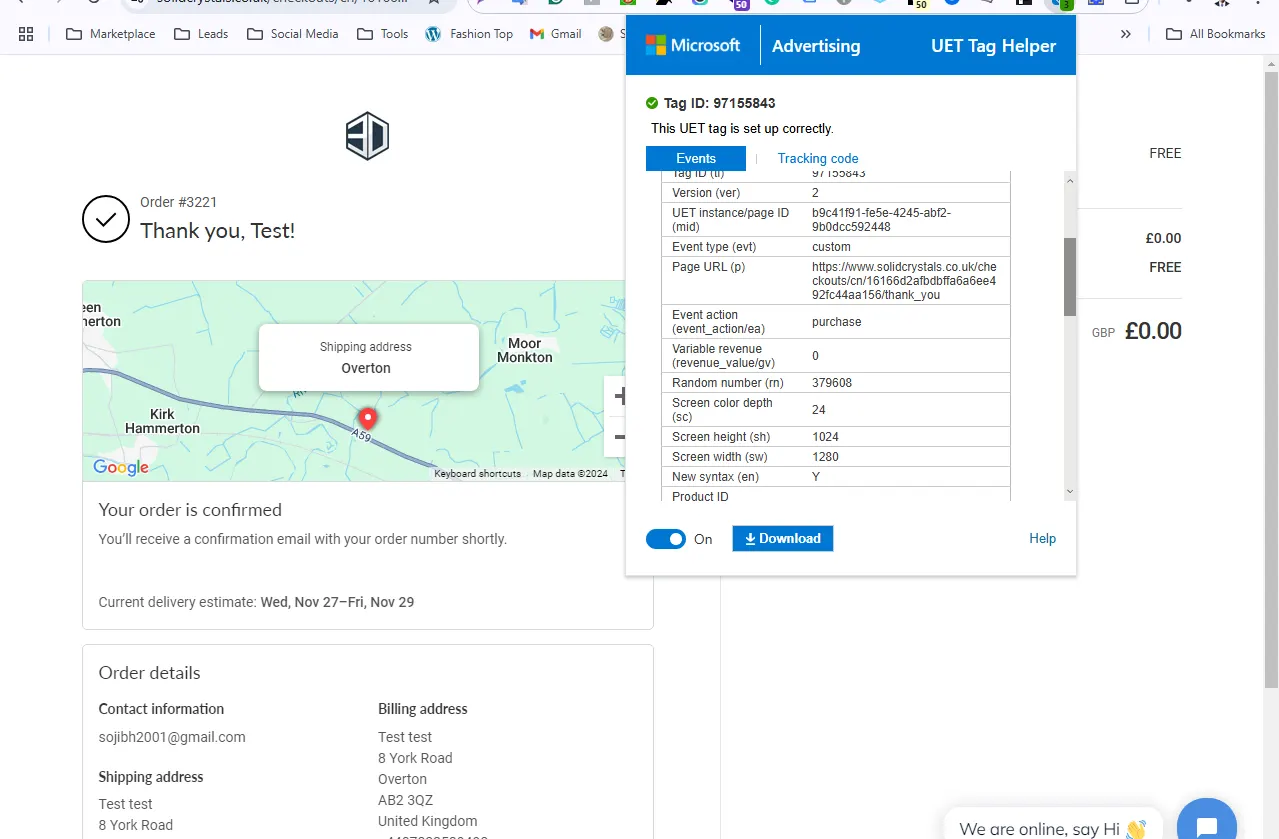Click the events list scroll-up arrow
This screenshot has width=1279, height=839.
[x=1070, y=182]
